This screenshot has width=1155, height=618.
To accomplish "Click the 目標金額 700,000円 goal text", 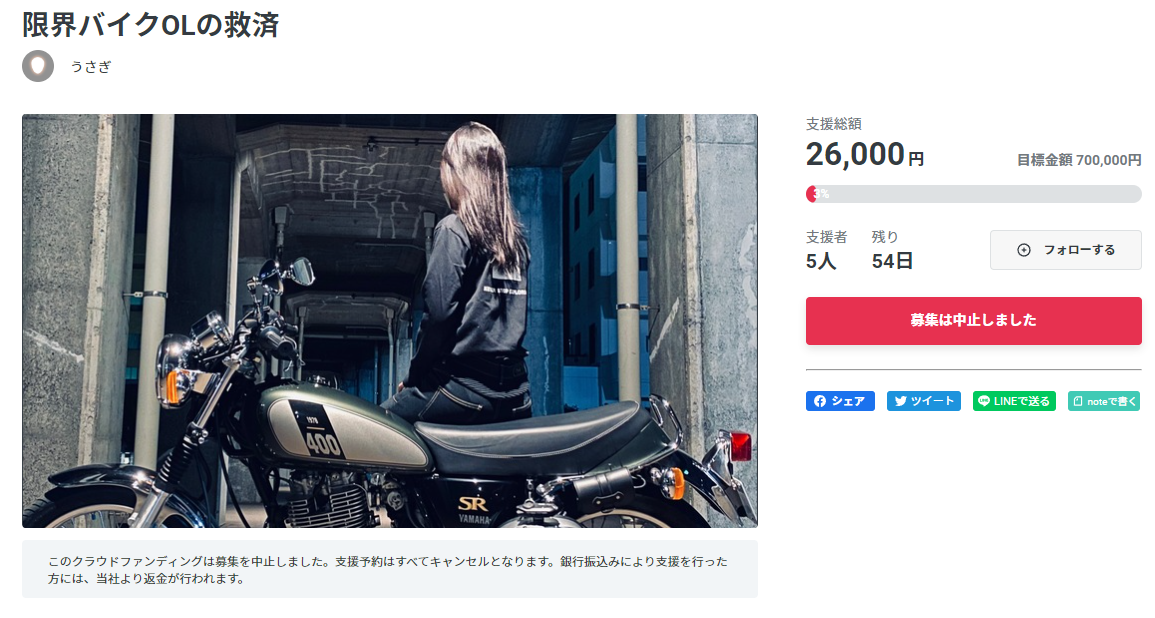I will pos(1078,160).
